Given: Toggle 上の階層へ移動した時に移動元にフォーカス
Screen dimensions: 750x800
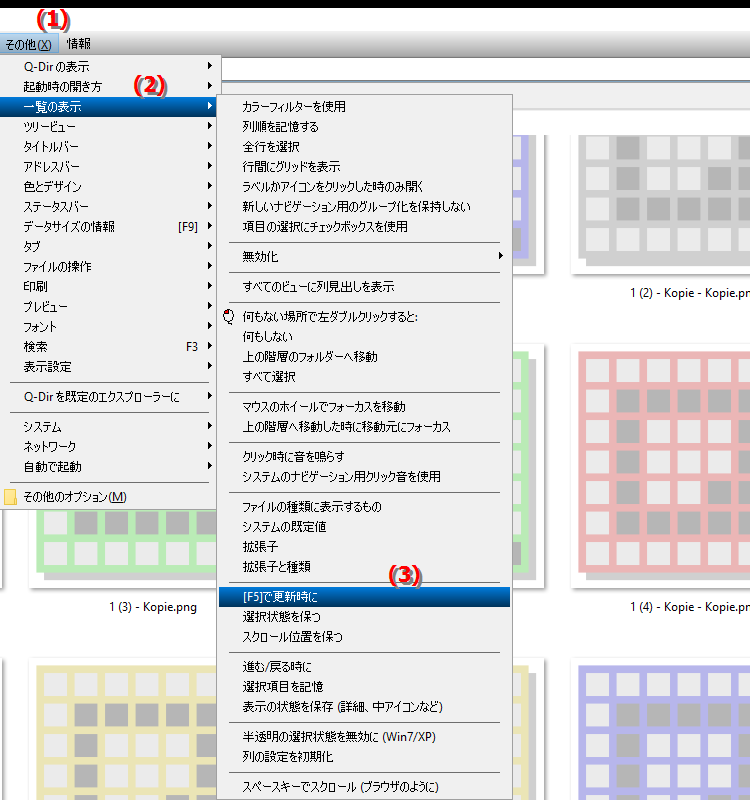Looking at the screenshot, I should tap(364, 427).
